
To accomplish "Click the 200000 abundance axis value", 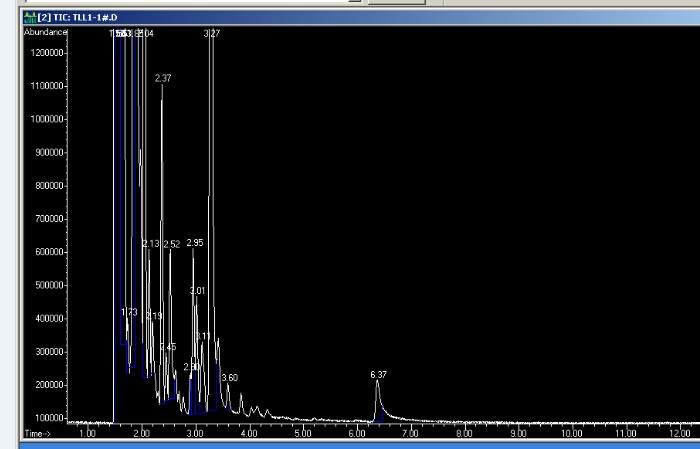I will [x=49, y=385].
